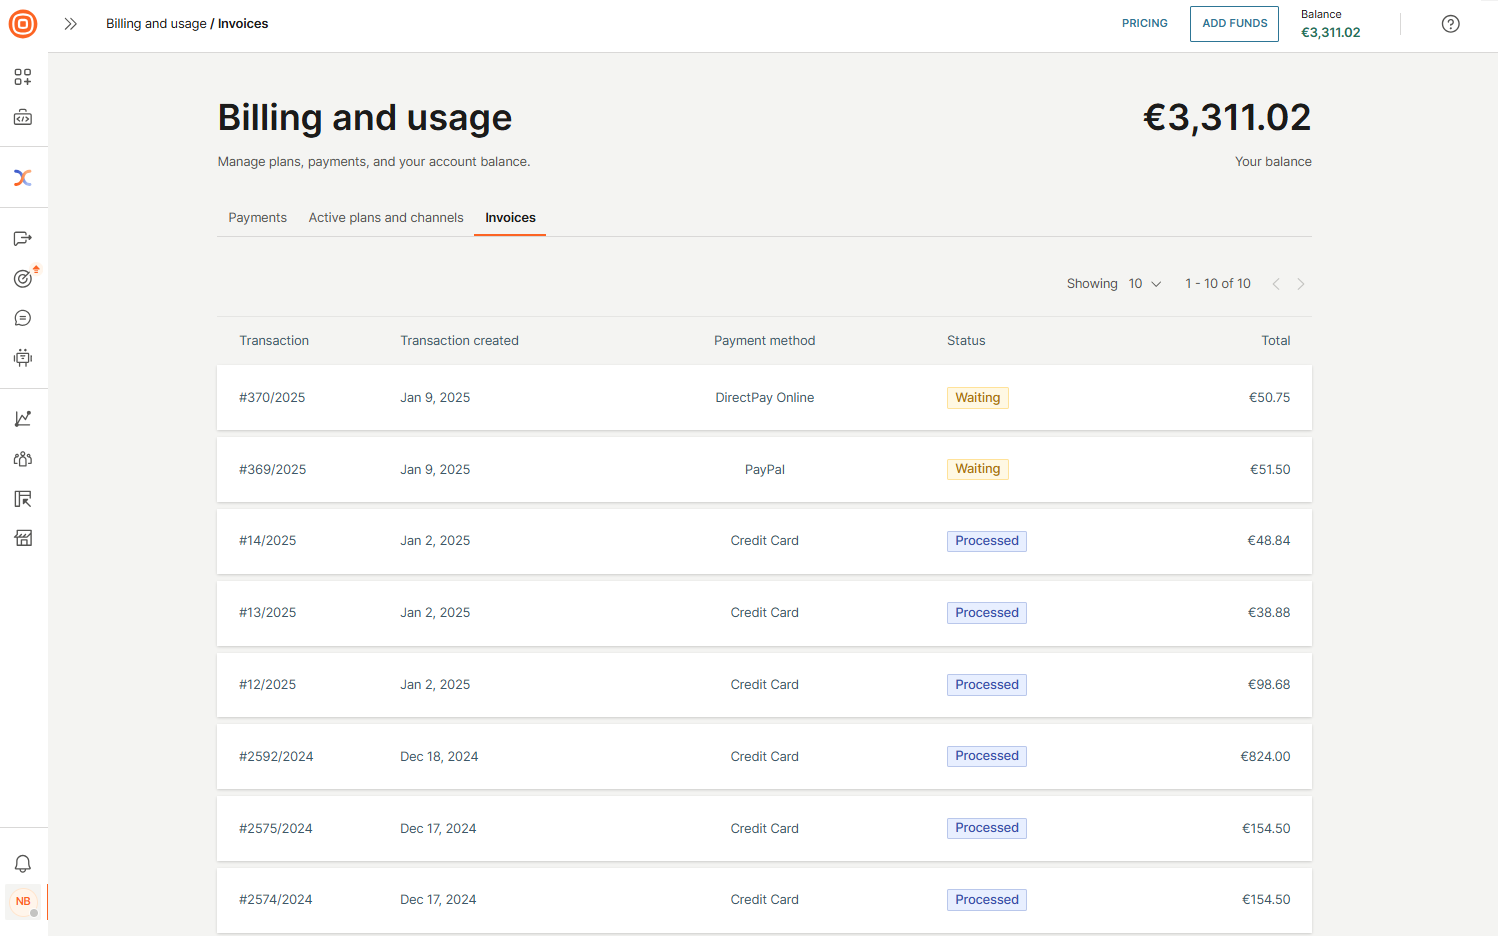Screen dimensions: 1498x936
Task: Open the people audience icon
Action: pos(23,459)
